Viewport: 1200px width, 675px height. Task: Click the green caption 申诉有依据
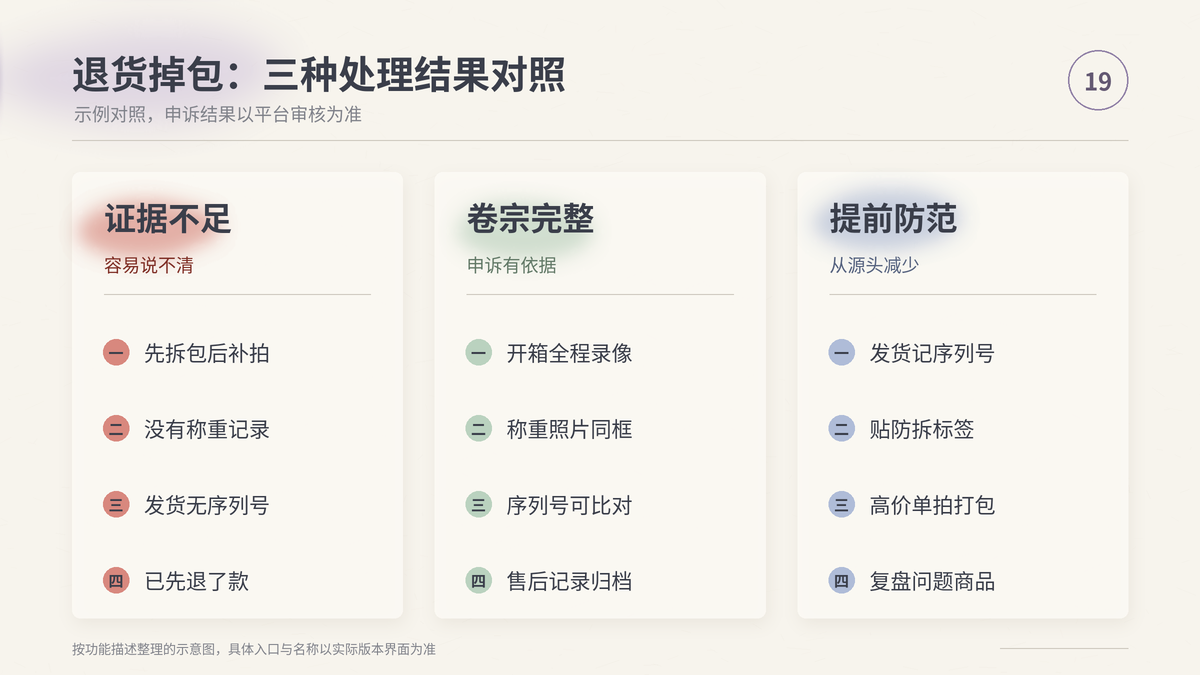[512, 266]
